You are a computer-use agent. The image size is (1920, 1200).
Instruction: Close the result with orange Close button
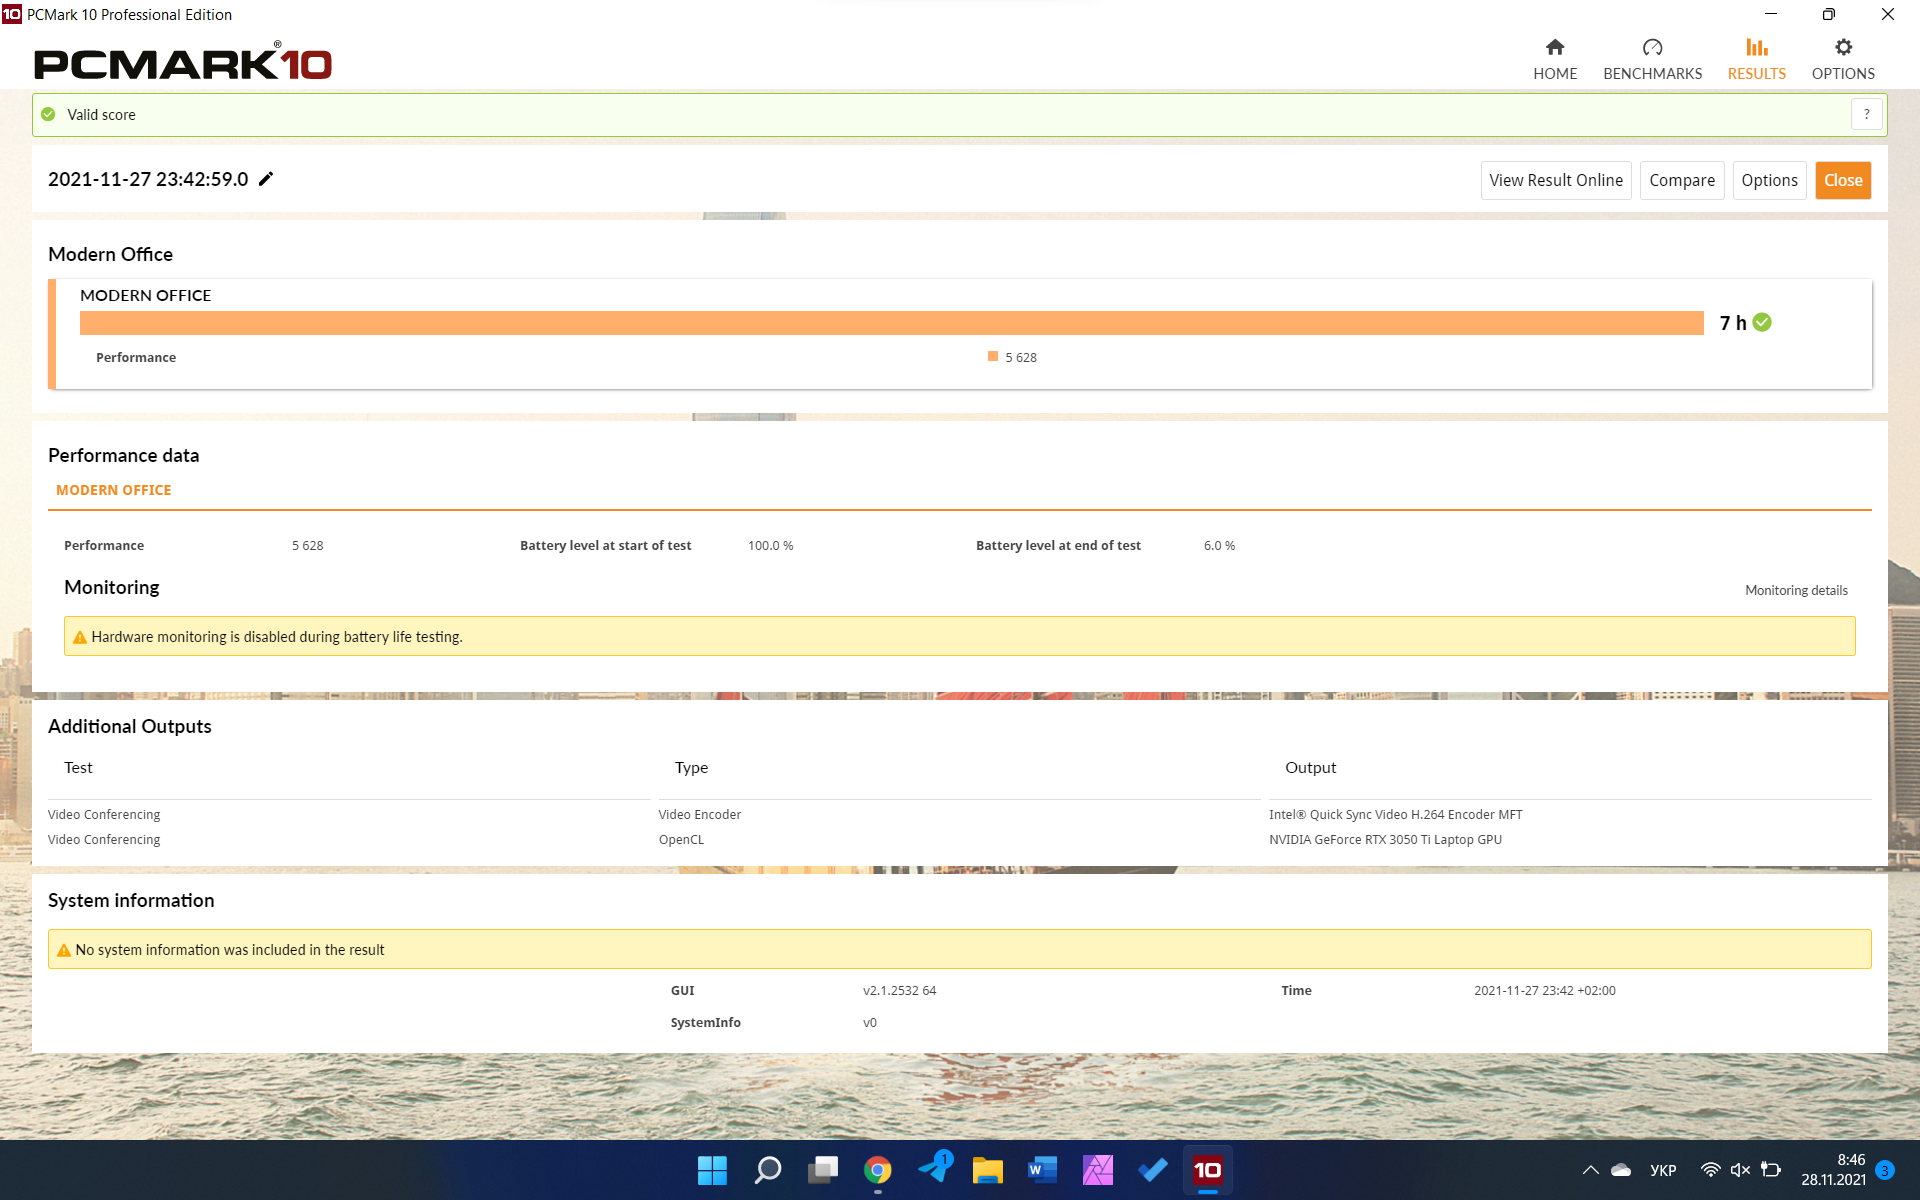click(1843, 180)
